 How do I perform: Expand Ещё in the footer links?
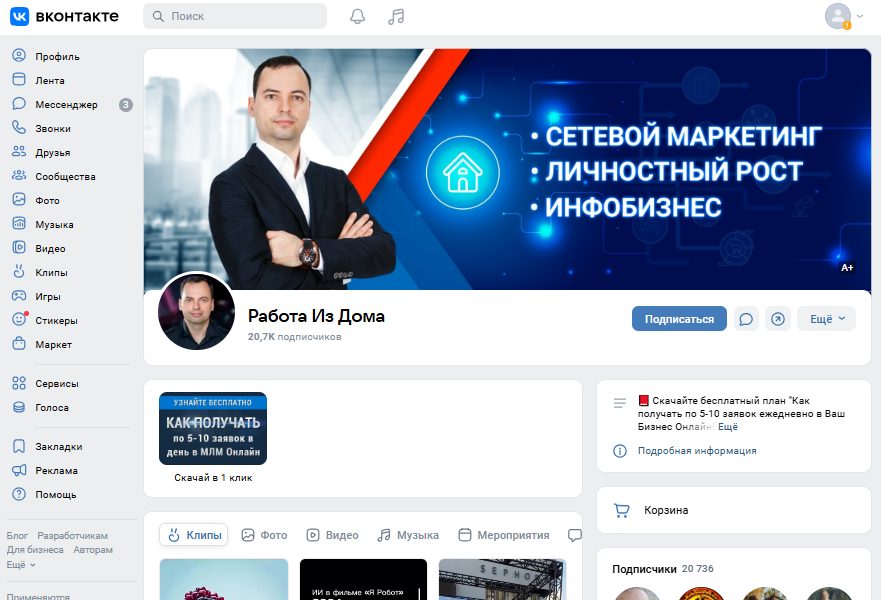[21, 565]
